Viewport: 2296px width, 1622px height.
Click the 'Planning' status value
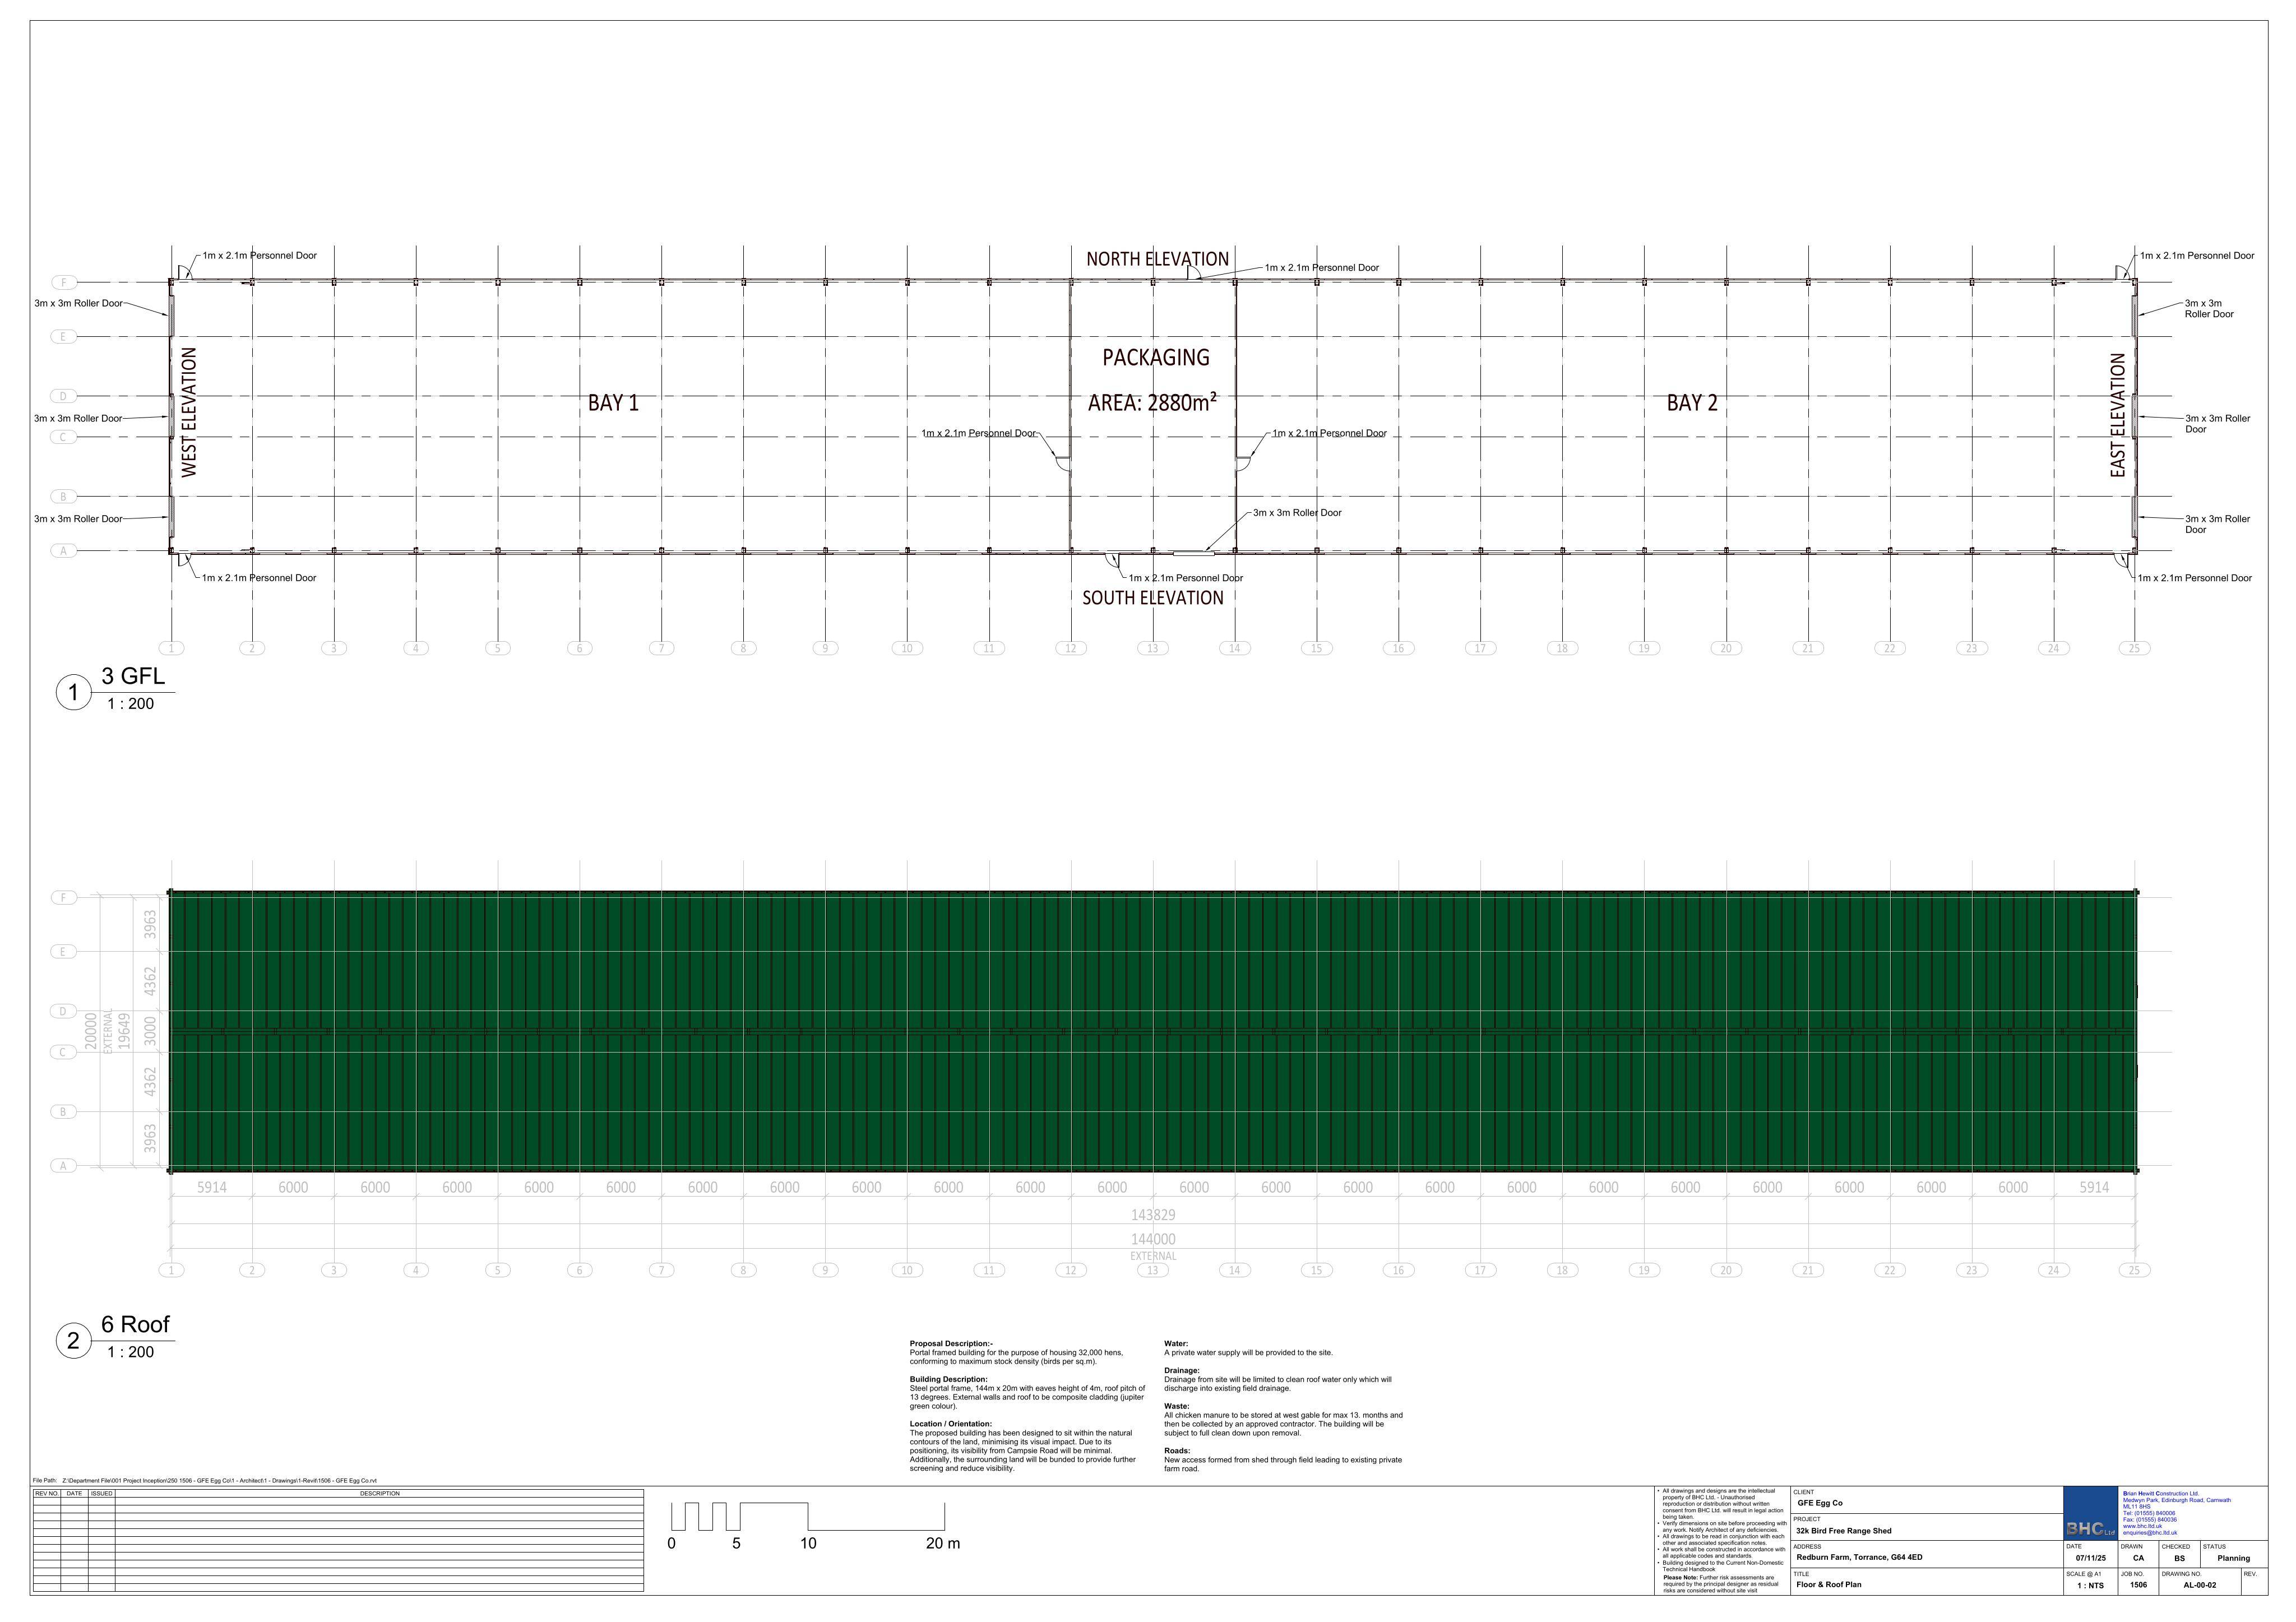coord(2233,1558)
